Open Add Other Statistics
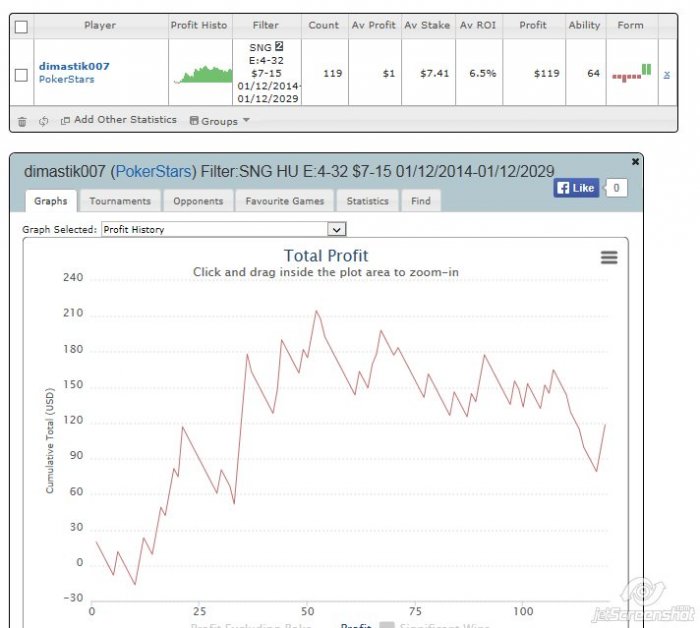The width and height of the screenshot is (700, 628). click(x=119, y=120)
